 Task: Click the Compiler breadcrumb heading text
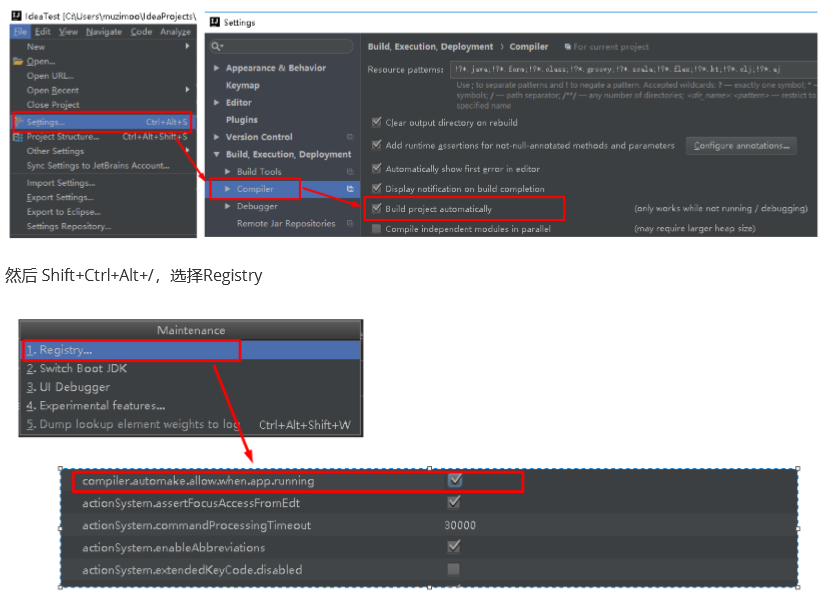tap(529, 47)
